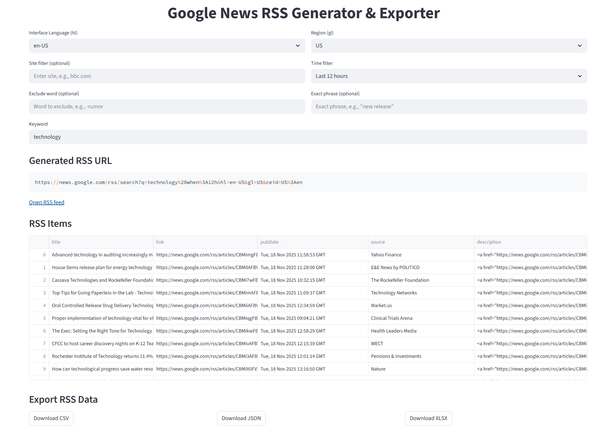The height and width of the screenshot is (438, 616).
Task: Select the Yahoo Finance source cell
Action: coord(419,255)
